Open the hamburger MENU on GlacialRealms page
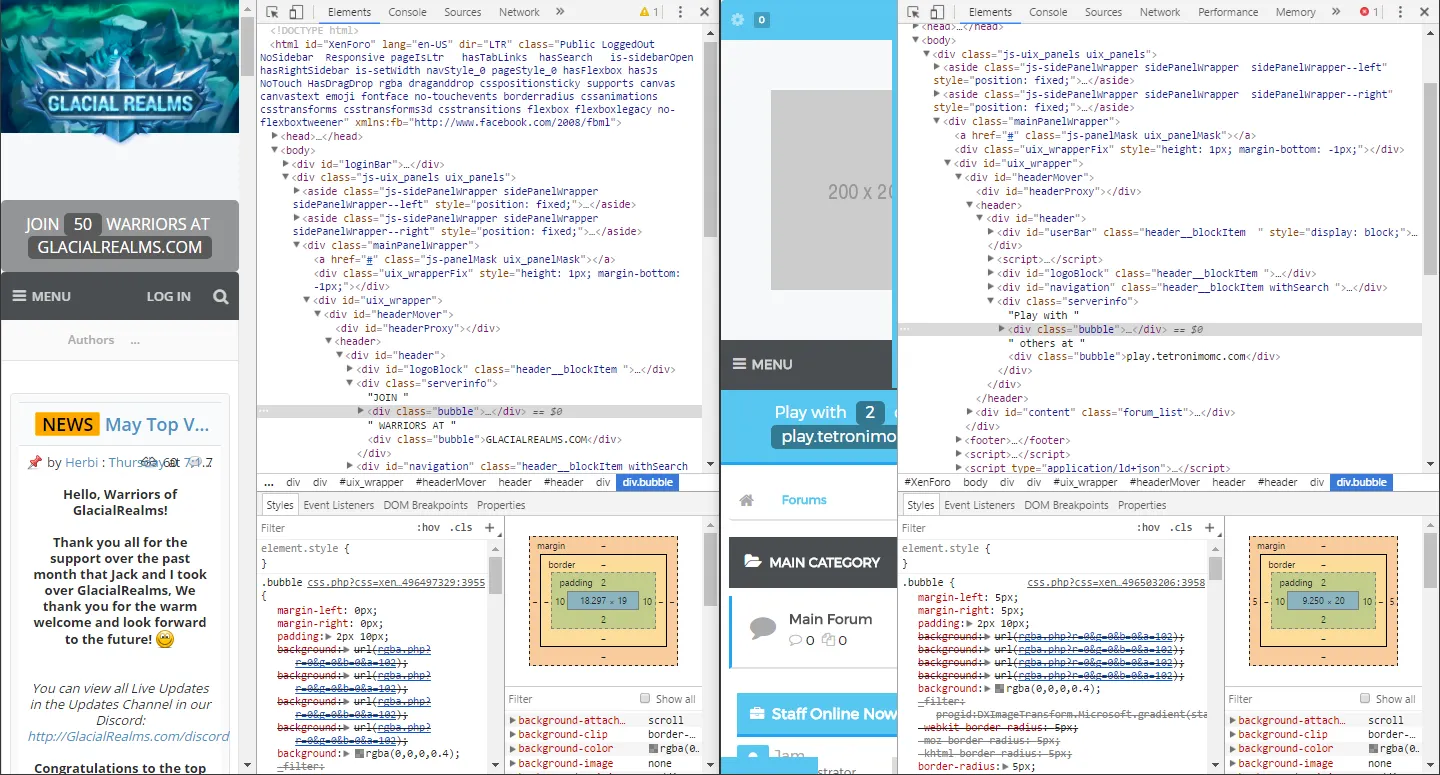1440x775 pixels. click(x=41, y=296)
